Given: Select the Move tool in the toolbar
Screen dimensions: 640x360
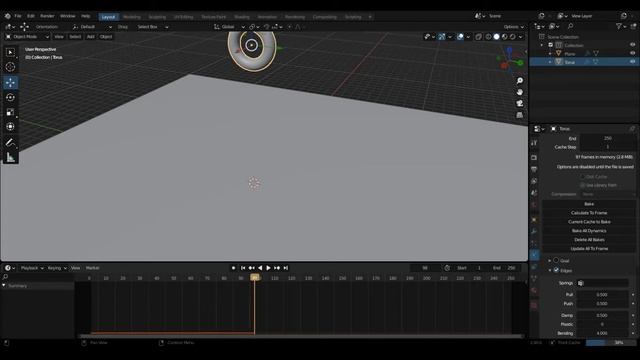Looking at the screenshot, I should click(x=10, y=82).
